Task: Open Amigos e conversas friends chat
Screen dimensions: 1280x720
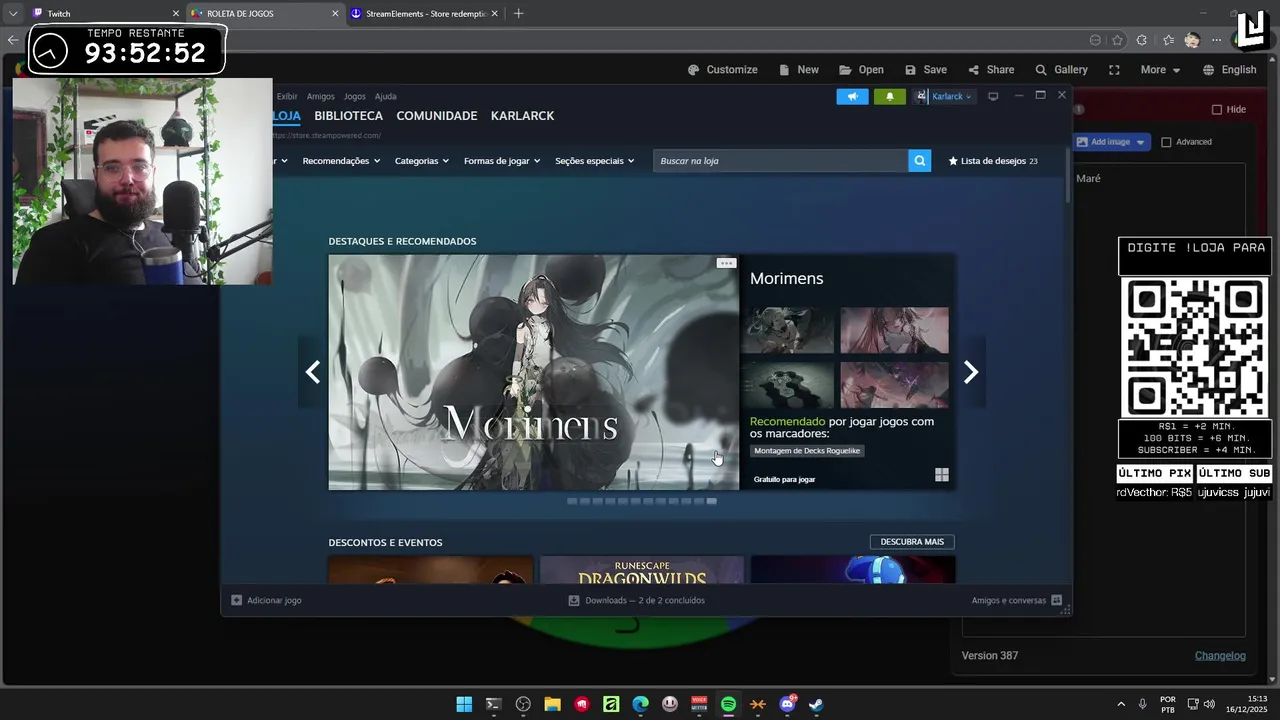Action: (1016, 600)
